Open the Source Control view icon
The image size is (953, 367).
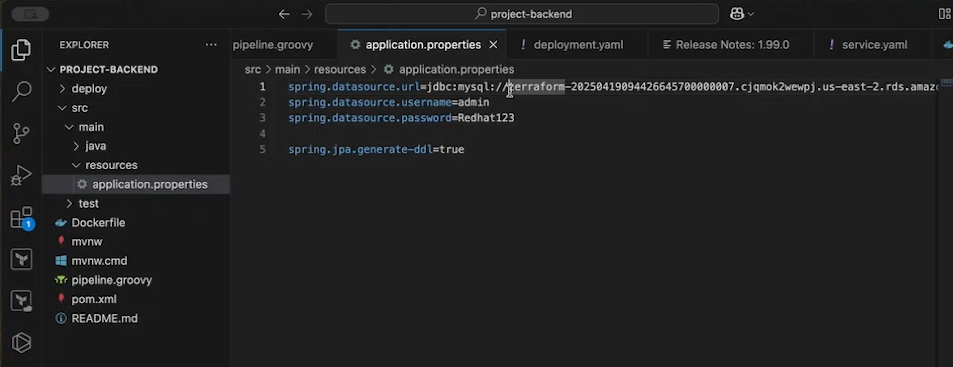[x=21, y=133]
